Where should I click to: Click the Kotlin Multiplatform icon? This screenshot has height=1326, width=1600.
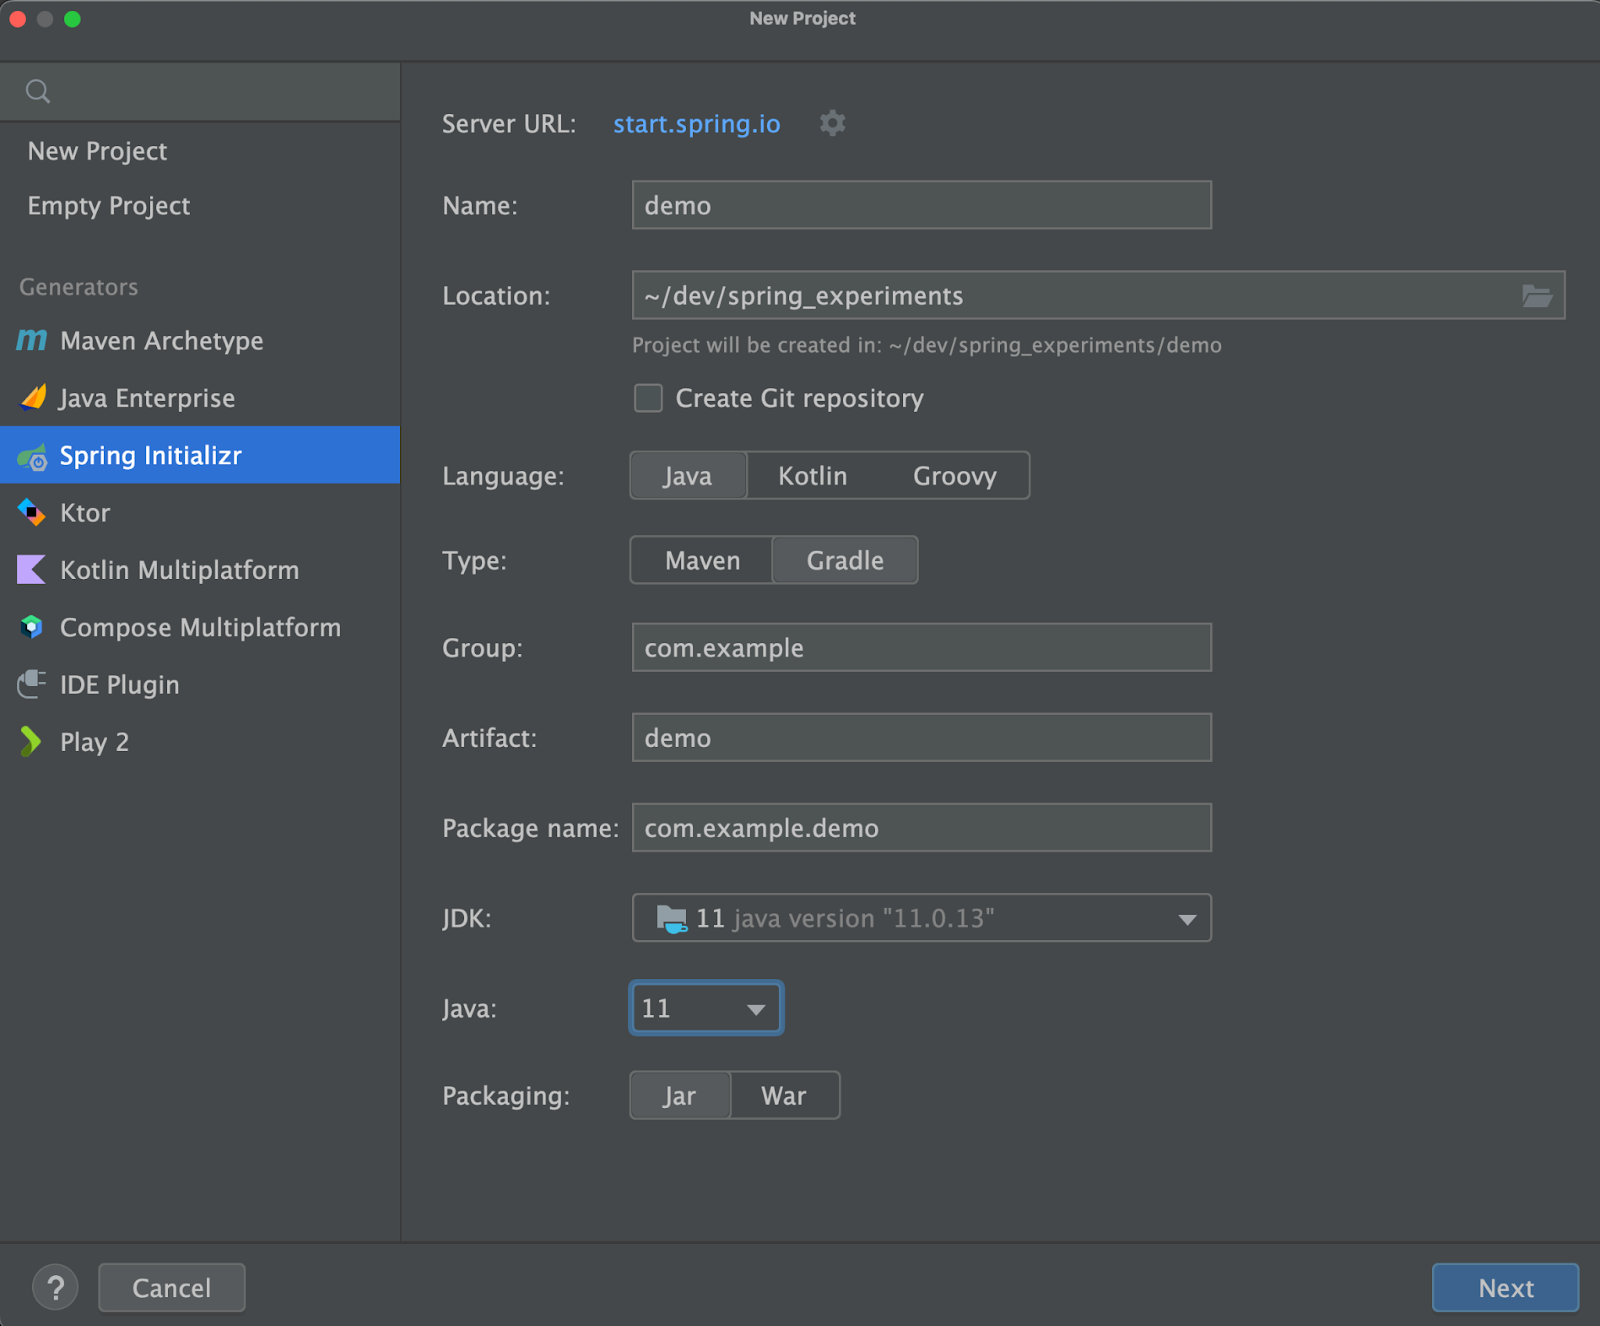point(32,569)
